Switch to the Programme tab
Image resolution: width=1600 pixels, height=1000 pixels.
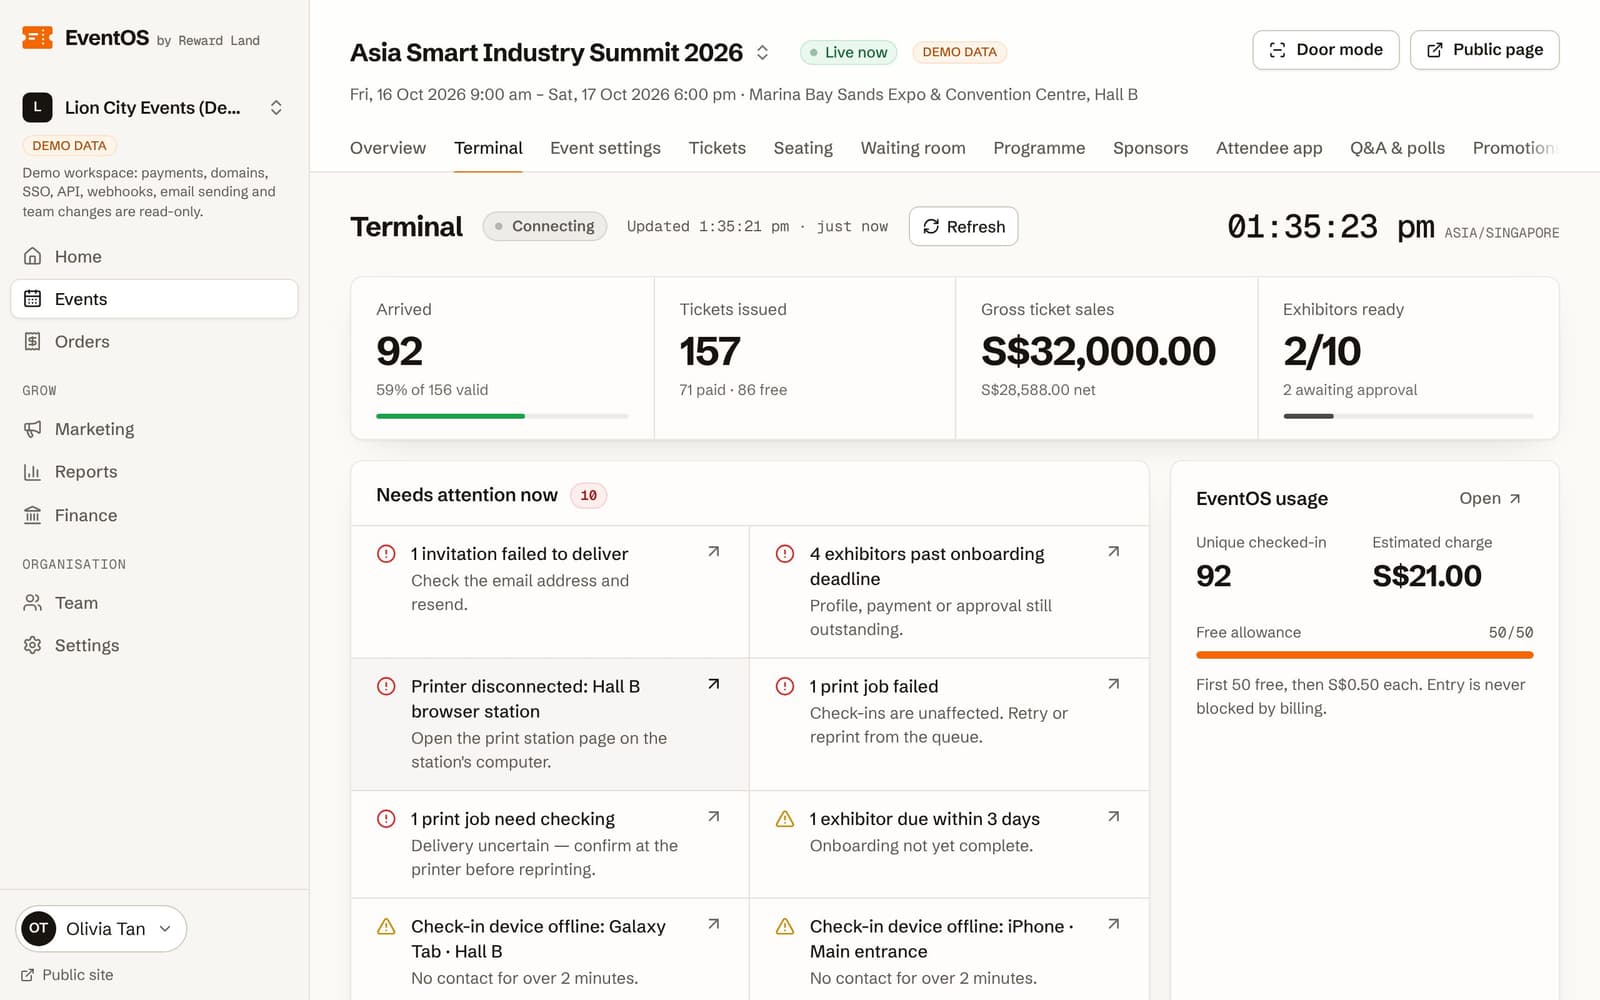[1039, 148]
